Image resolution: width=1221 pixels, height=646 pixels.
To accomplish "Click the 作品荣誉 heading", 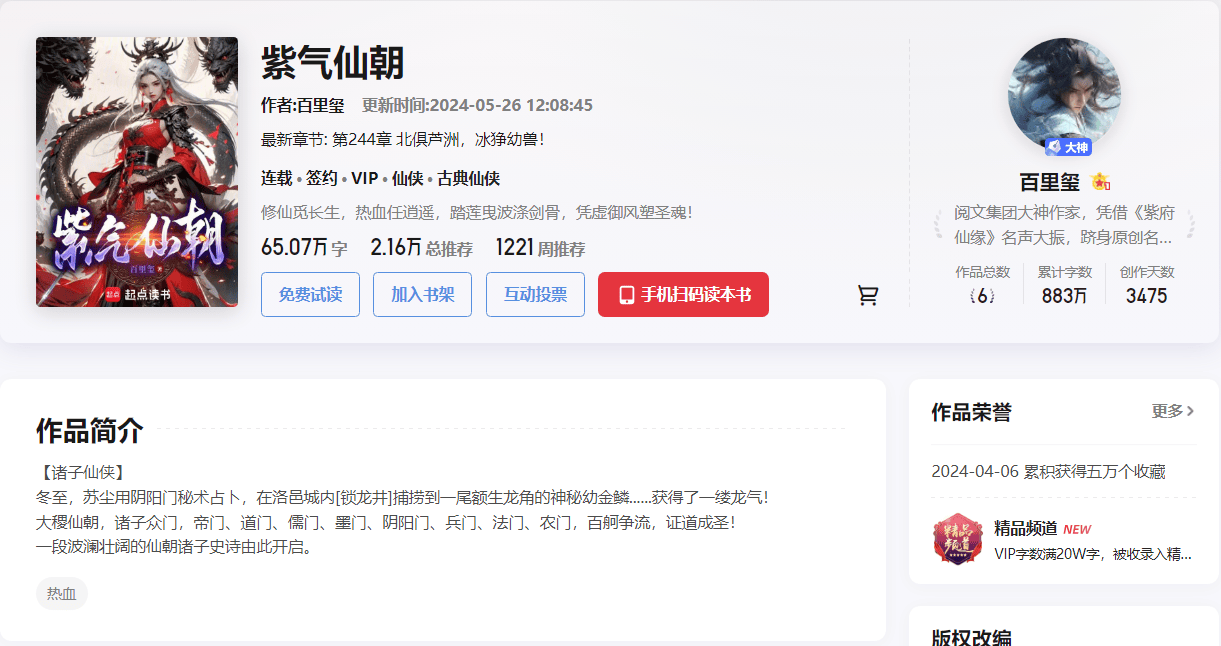I will pos(971,412).
